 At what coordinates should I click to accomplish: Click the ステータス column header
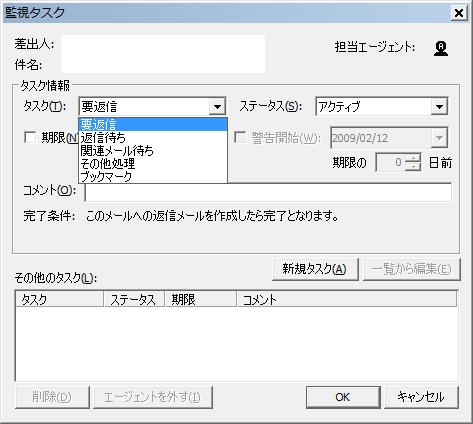click(134, 299)
